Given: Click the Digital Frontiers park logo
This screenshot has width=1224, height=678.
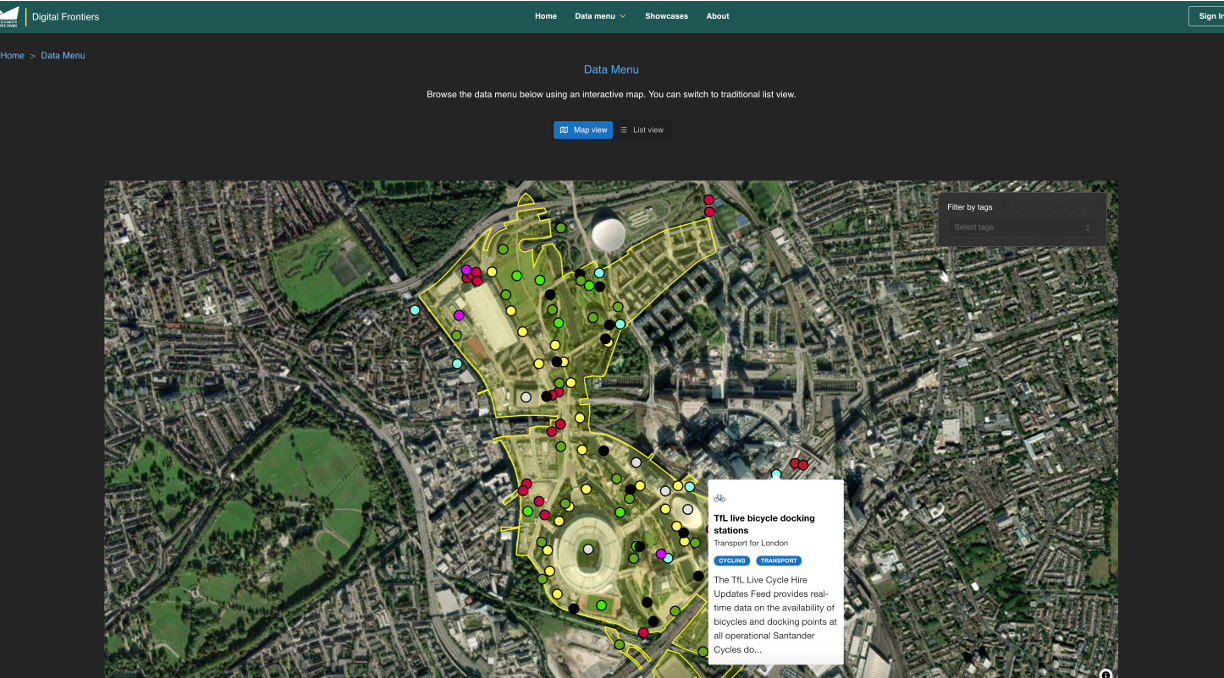Looking at the screenshot, I should [10, 16].
